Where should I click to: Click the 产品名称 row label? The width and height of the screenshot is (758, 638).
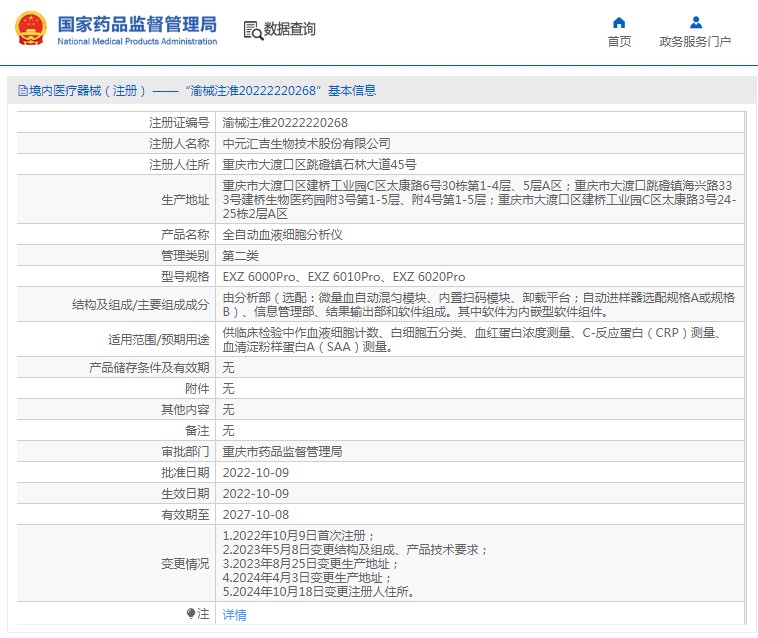185,235
